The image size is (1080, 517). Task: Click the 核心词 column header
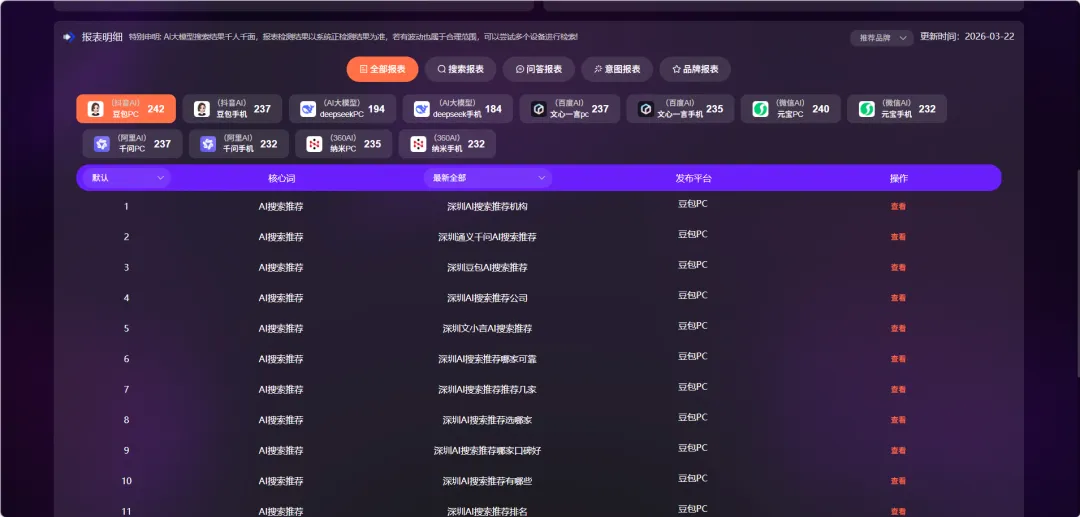click(281, 178)
